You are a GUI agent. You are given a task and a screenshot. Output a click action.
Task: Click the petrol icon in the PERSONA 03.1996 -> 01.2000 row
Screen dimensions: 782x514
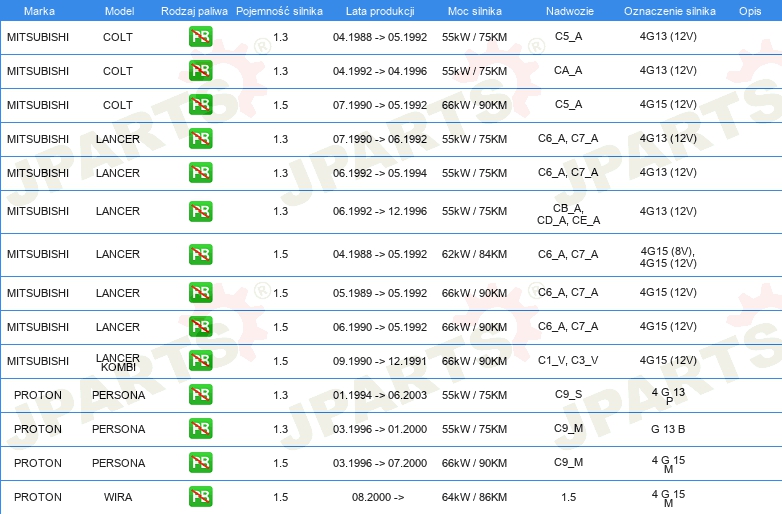pyautogui.click(x=200, y=429)
